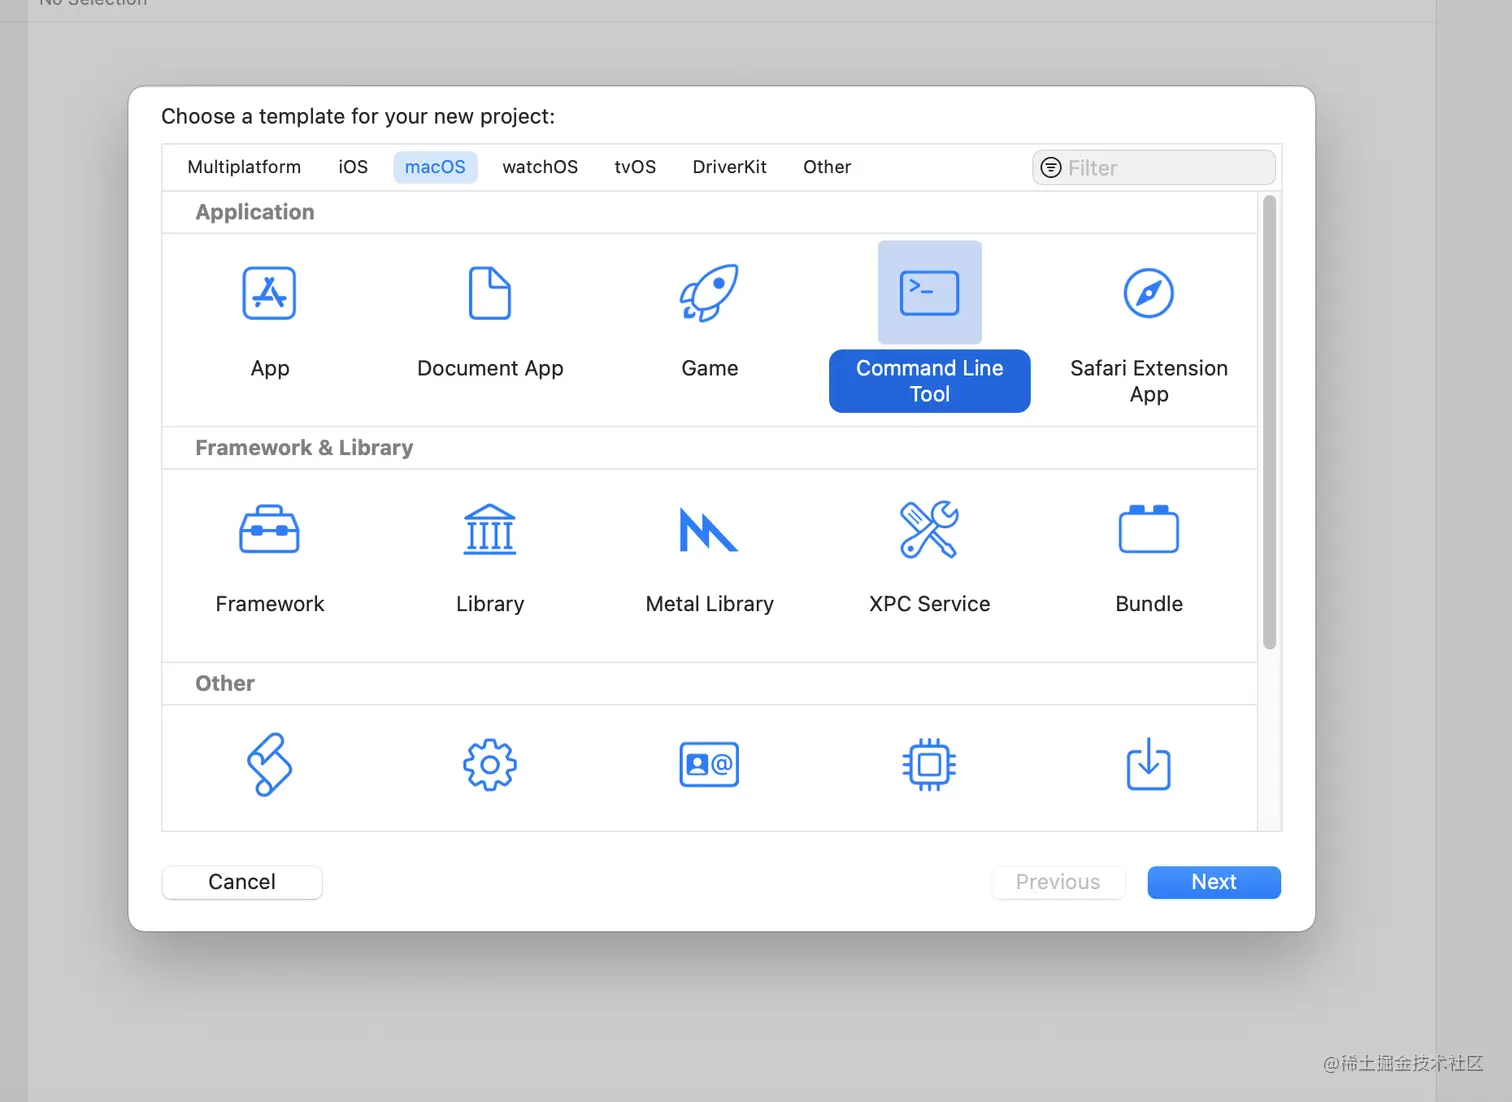Viewport: 1512px width, 1102px height.
Task: Click the "Bundle" label
Action: [1149, 604]
